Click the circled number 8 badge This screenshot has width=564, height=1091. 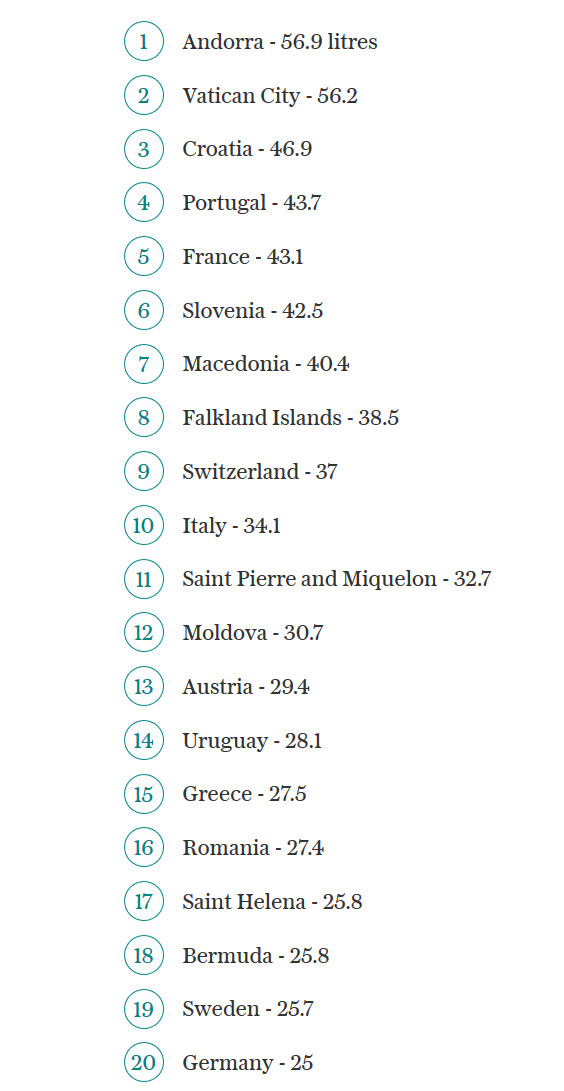tap(144, 417)
